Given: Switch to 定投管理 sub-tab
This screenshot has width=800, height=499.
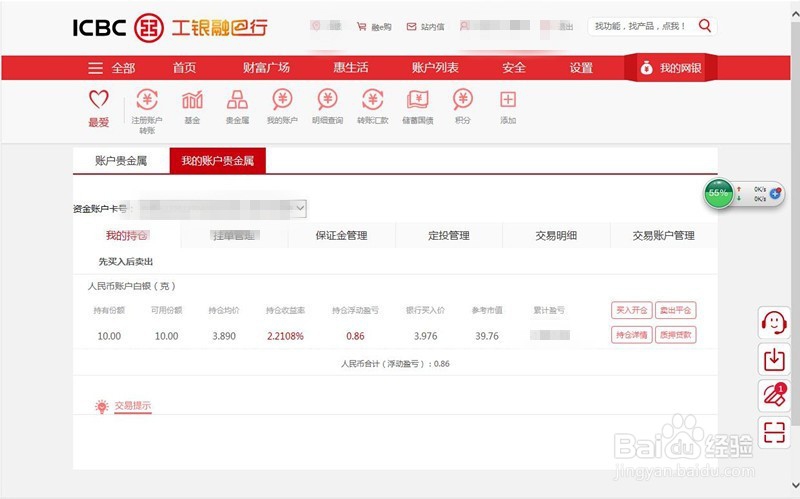Looking at the screenshot, I should tap(449, 236).
